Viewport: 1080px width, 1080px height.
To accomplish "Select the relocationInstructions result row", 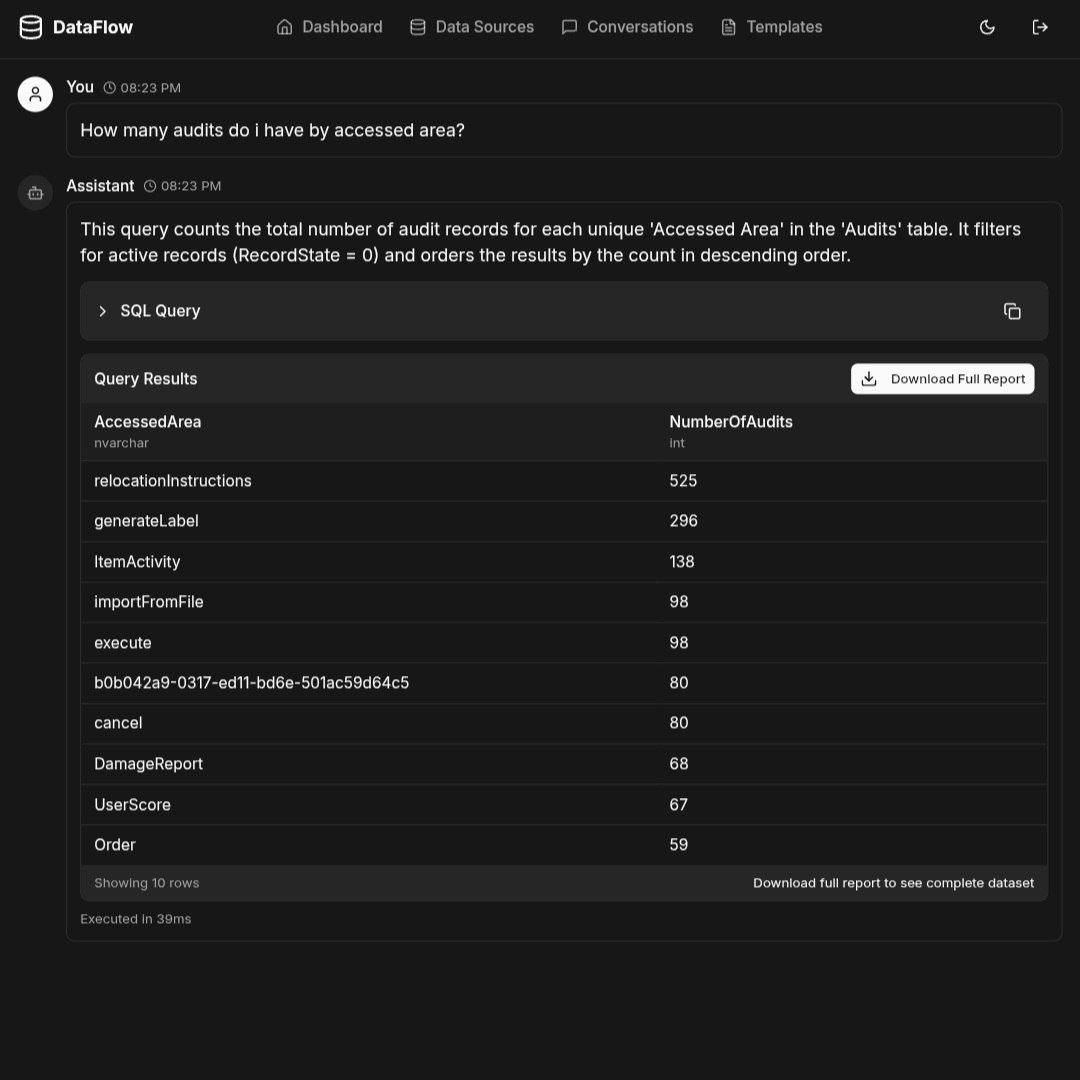I will coord(400,480).
